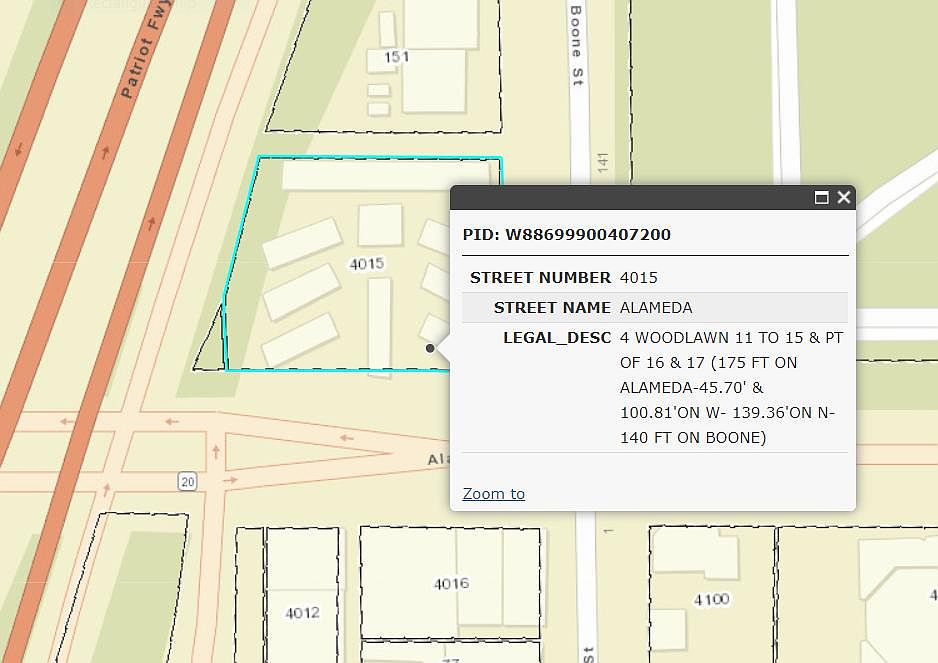
Task: Click the Zoom to link
Action: [494, 494]
